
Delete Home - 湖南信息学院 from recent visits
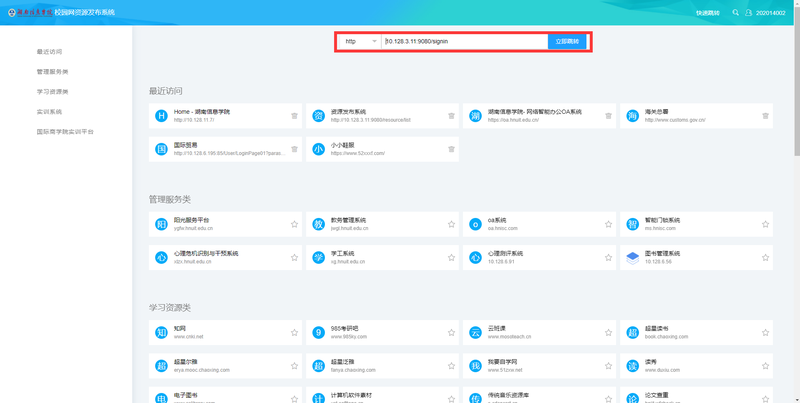(294, 116)
